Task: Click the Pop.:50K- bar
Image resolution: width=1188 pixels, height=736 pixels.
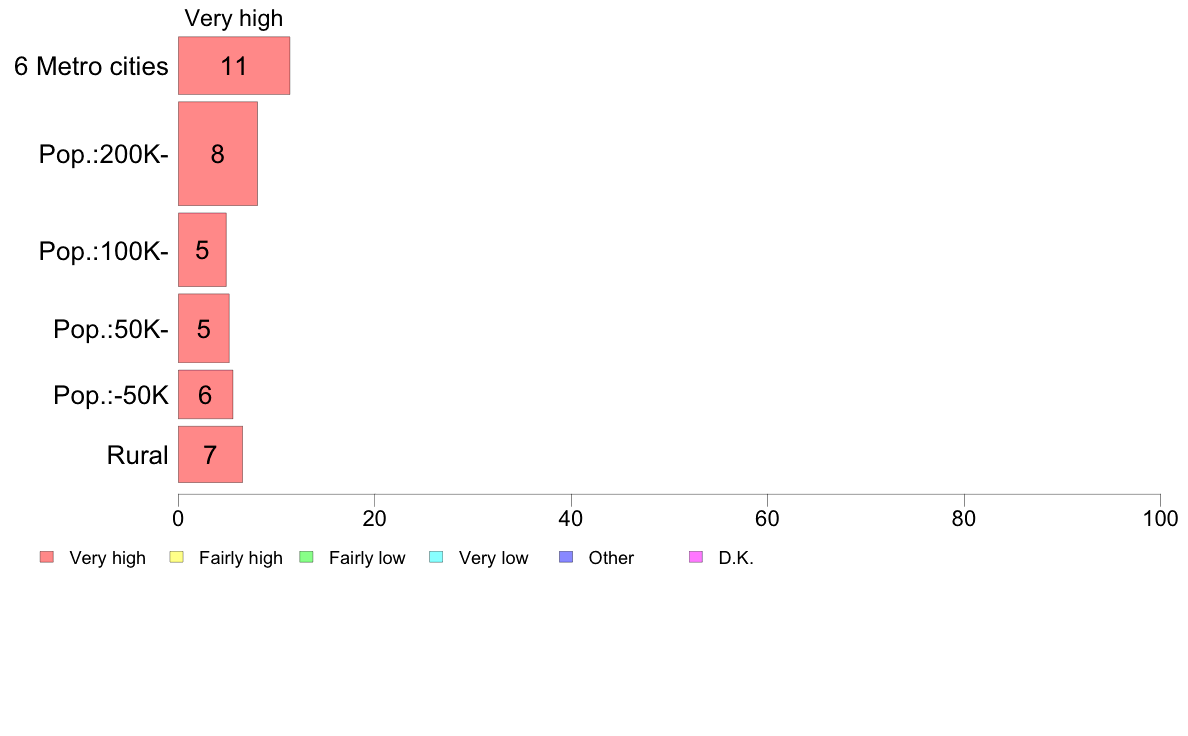Action: point(203,328)
